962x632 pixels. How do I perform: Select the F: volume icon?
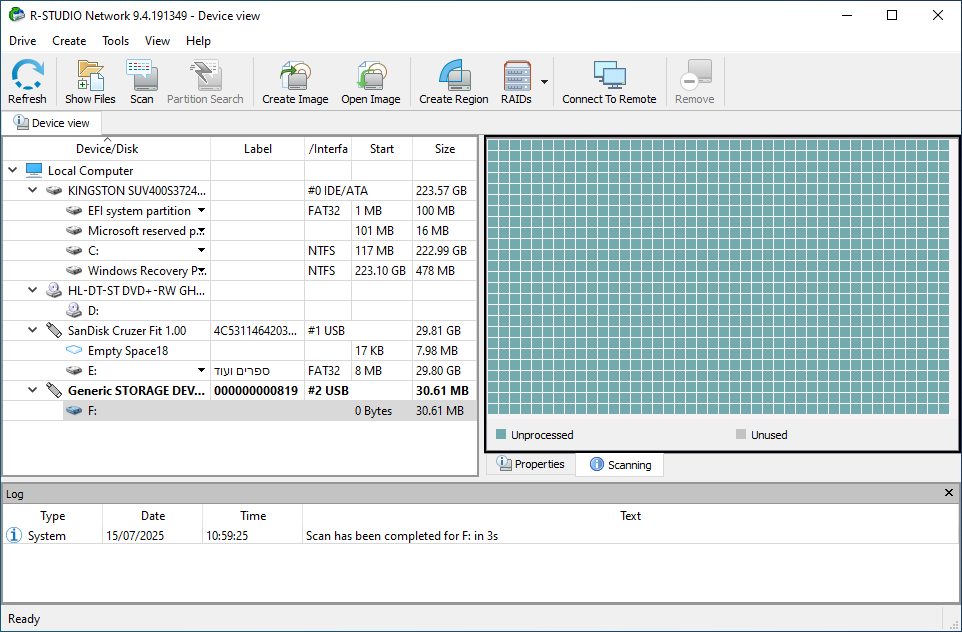(x=74, y=410)
